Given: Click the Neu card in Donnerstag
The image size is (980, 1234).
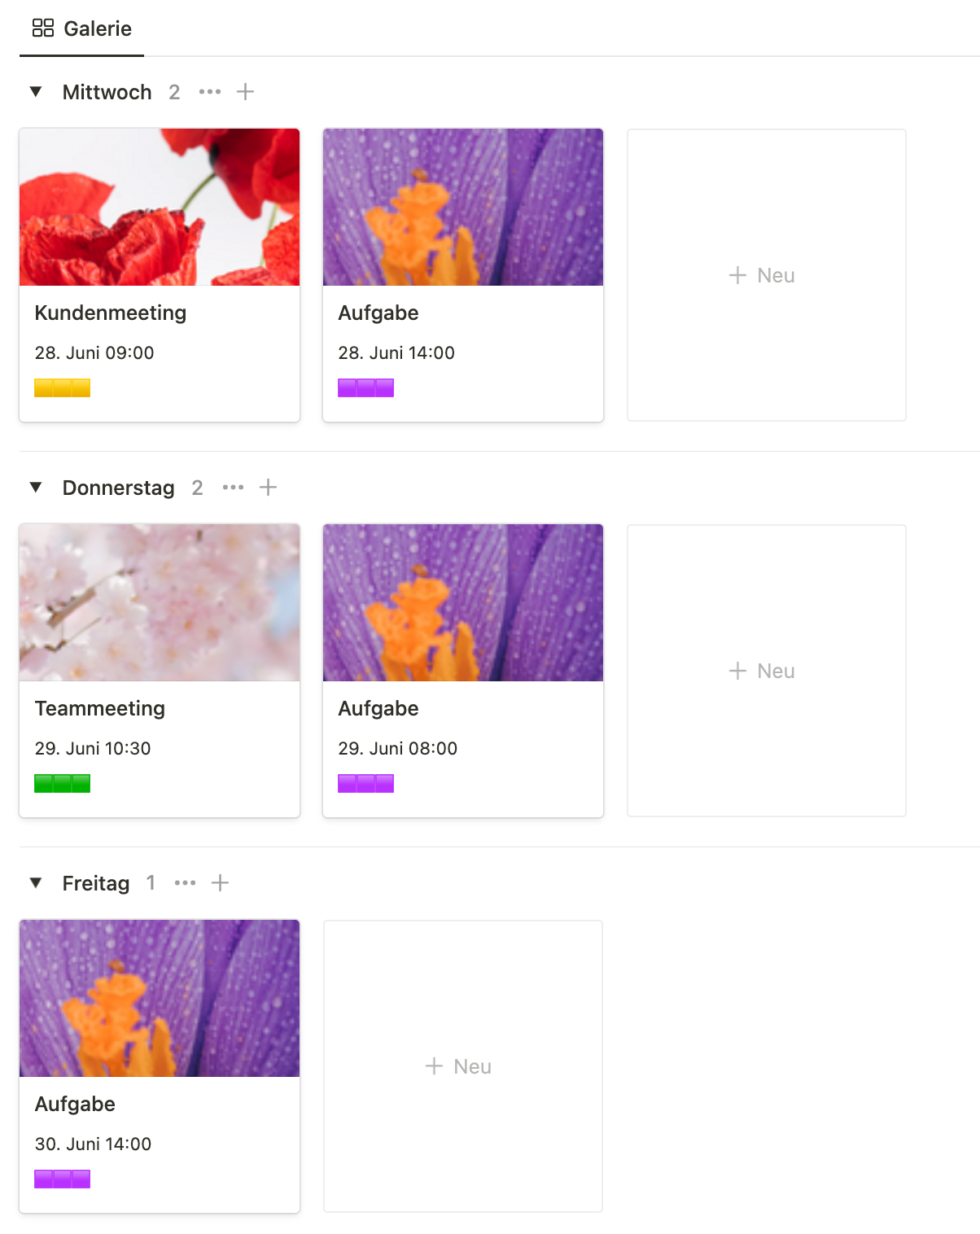Looking at the screenshot, I should [x=766, y=671].
